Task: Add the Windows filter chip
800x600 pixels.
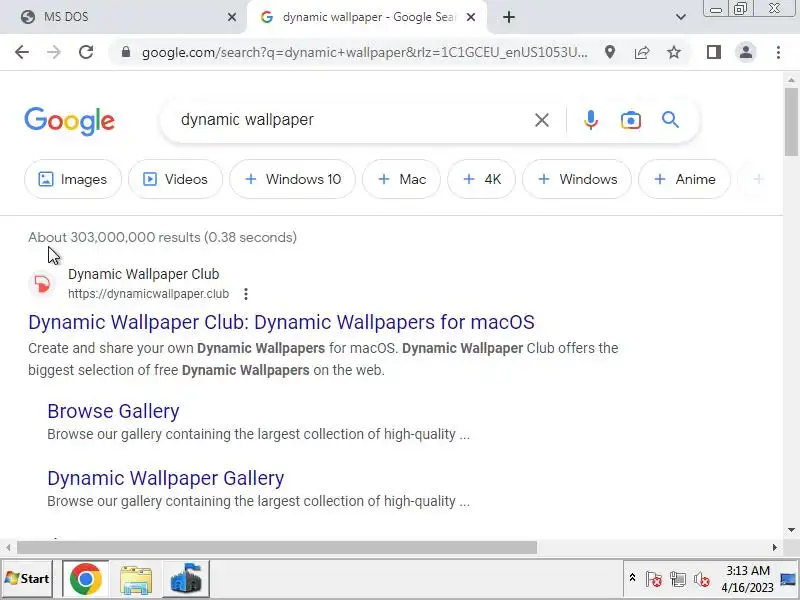Action: pos(577,179)
